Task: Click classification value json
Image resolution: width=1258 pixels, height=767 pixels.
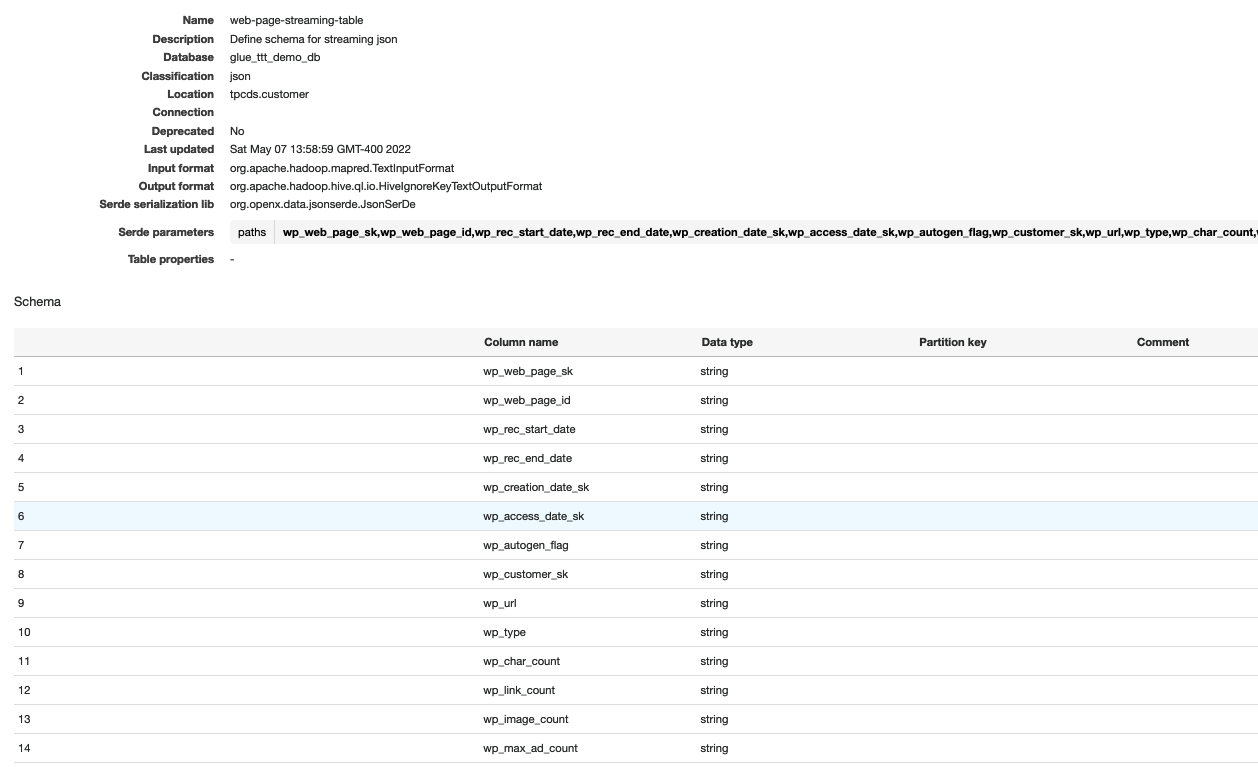Action: tap(240, 76)
